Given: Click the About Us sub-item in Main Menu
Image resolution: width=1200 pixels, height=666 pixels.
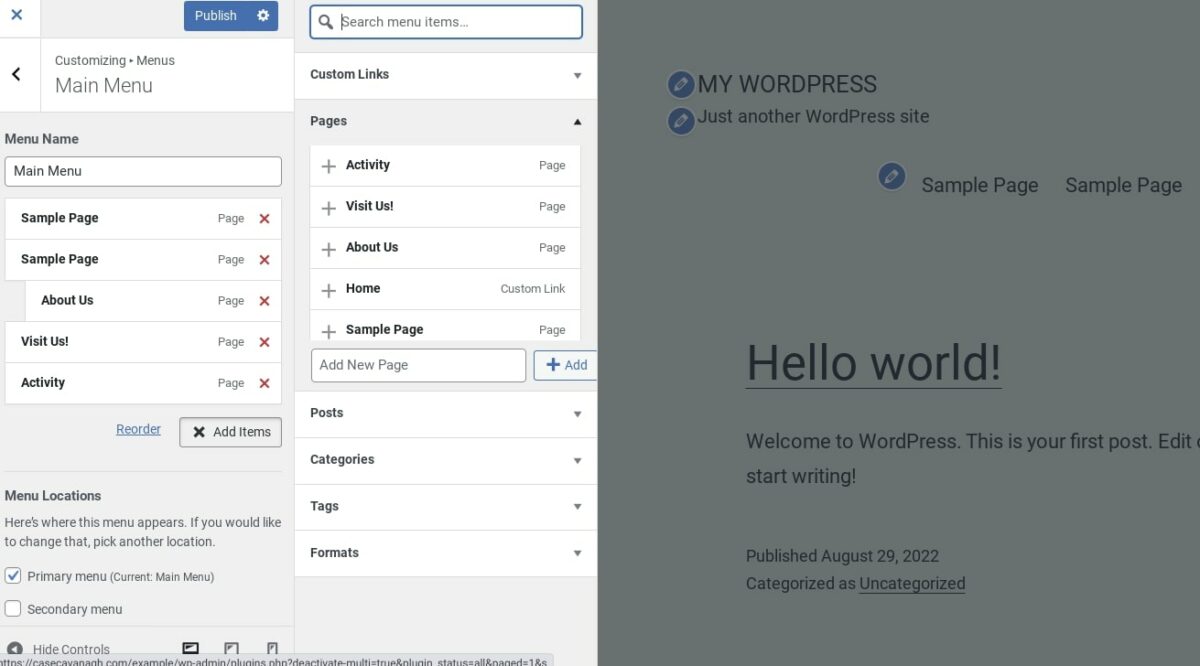Looking at the screenshot, I should click(x=67, y=300).
